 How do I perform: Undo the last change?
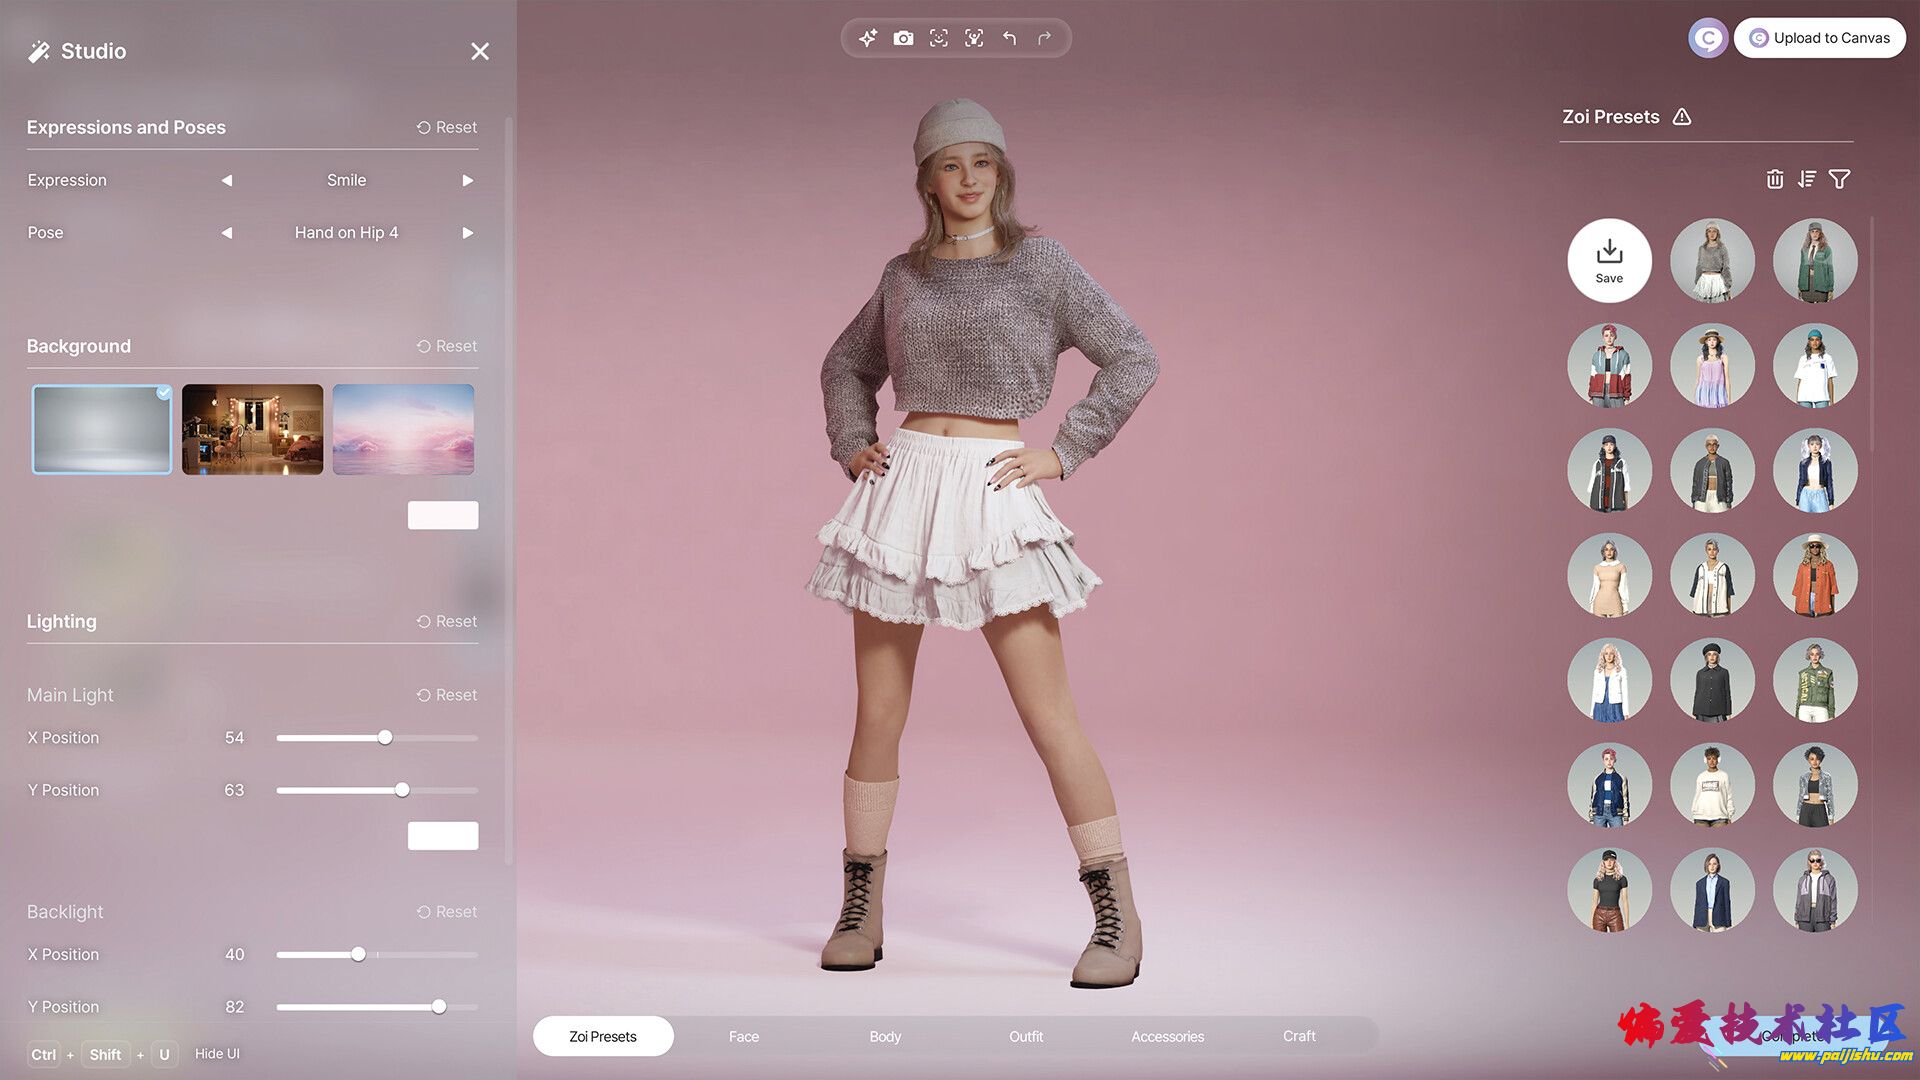[1010, 38]
